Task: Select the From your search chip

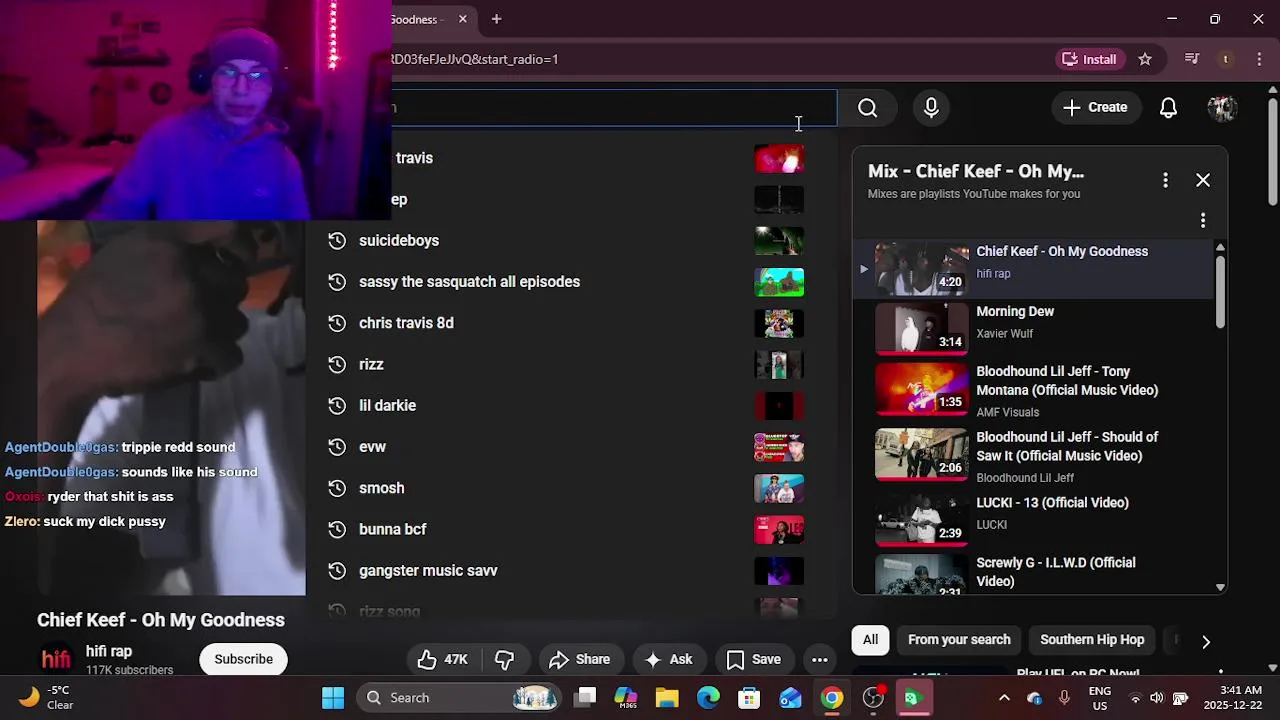Action: pyautogui.click(x=959, y=640)
